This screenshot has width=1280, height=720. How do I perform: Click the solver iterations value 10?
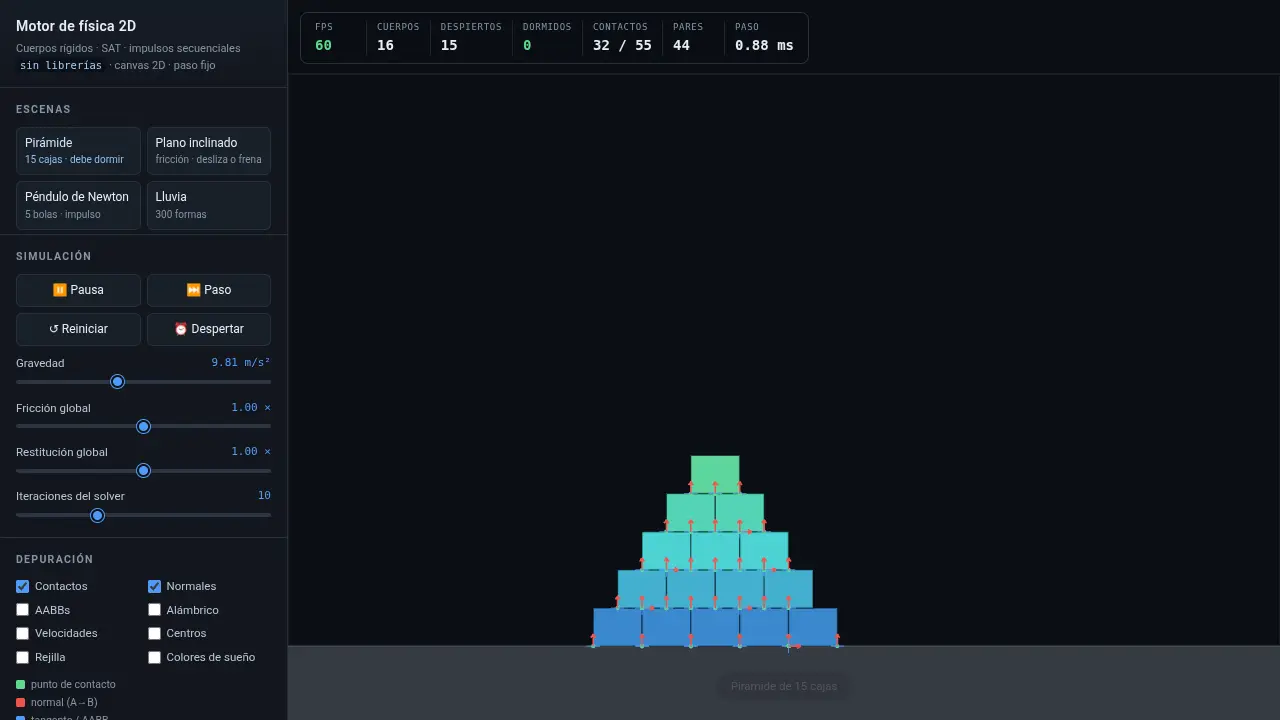264,496
